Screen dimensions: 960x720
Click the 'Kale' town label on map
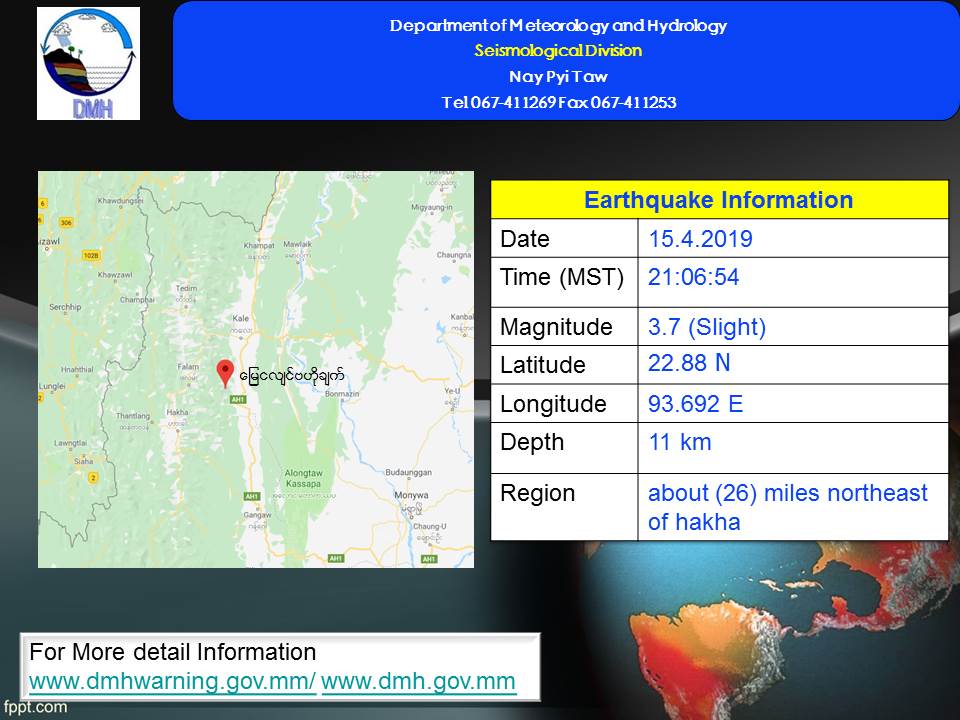coord(241,318)
